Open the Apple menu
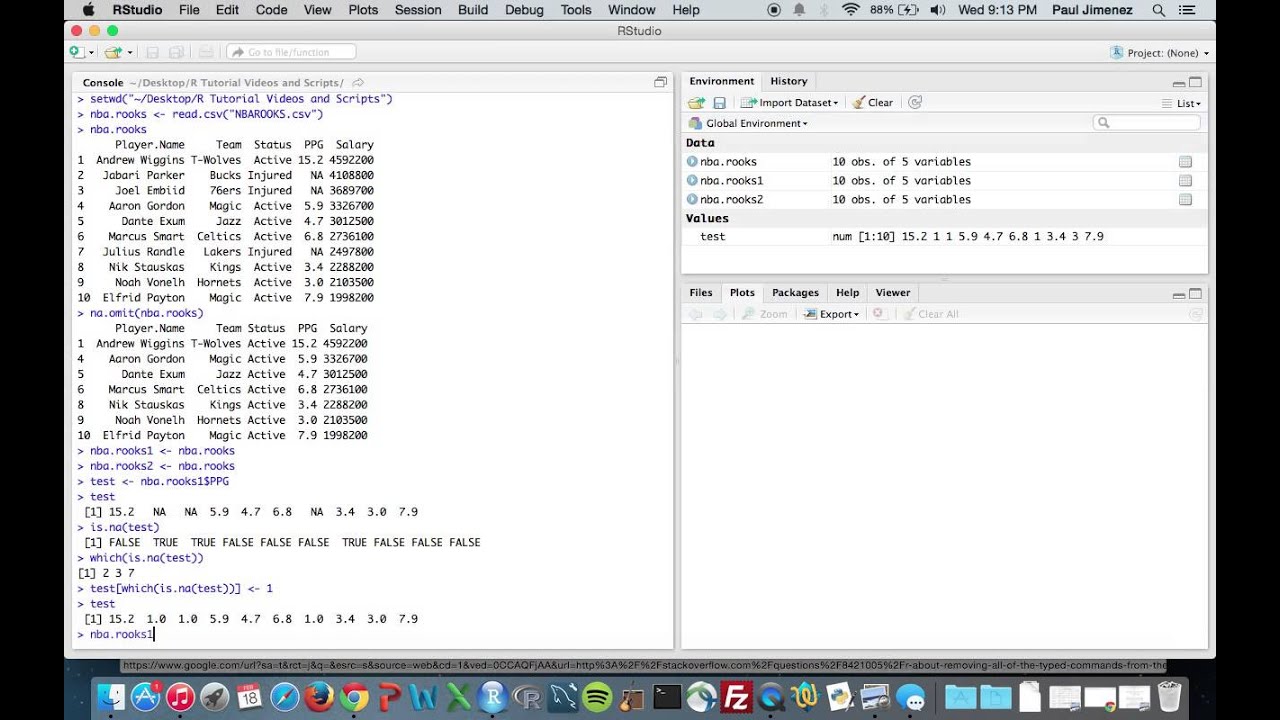The width and height of the screenshot is (1280, 720). (x=88, y=10)
